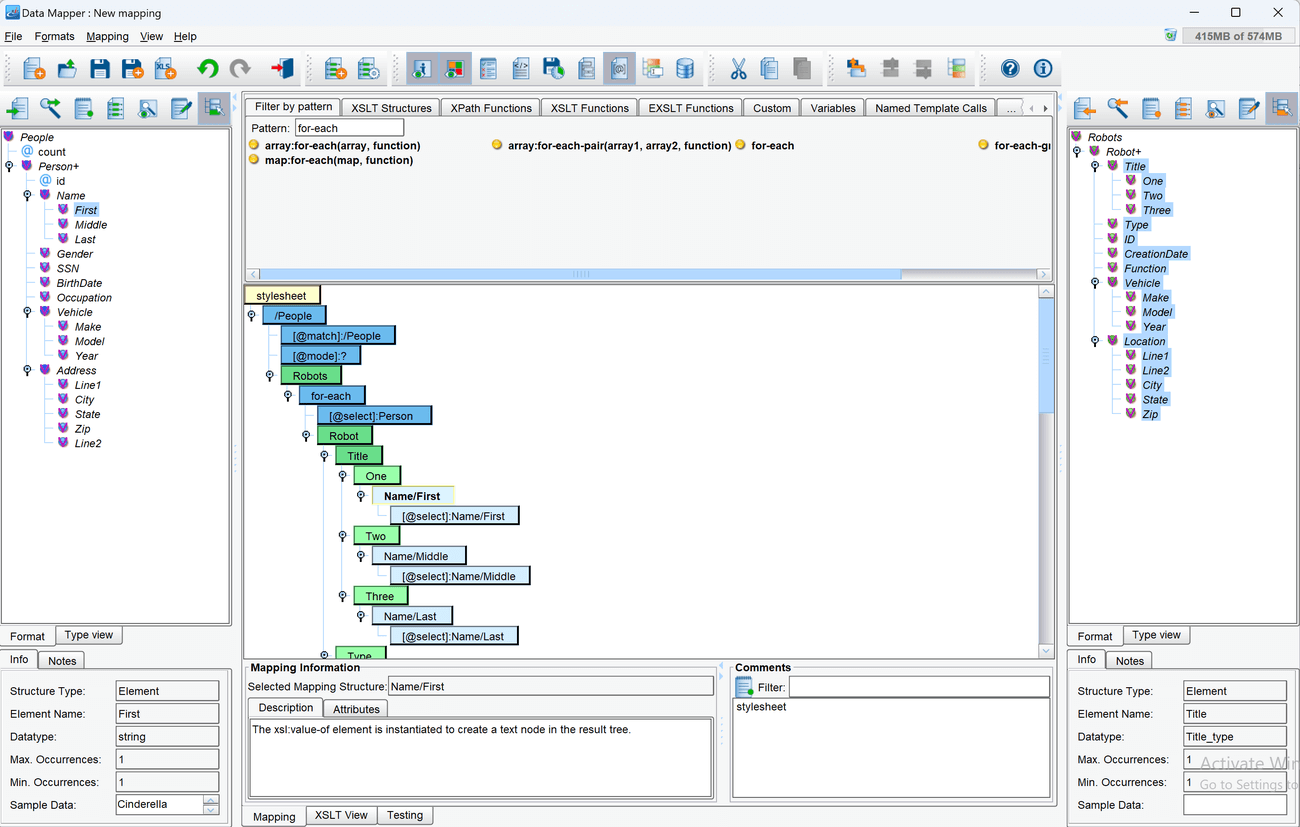Toggle the highlighted info-document toolbar button

pyautogui.click(x=422, y=68)
